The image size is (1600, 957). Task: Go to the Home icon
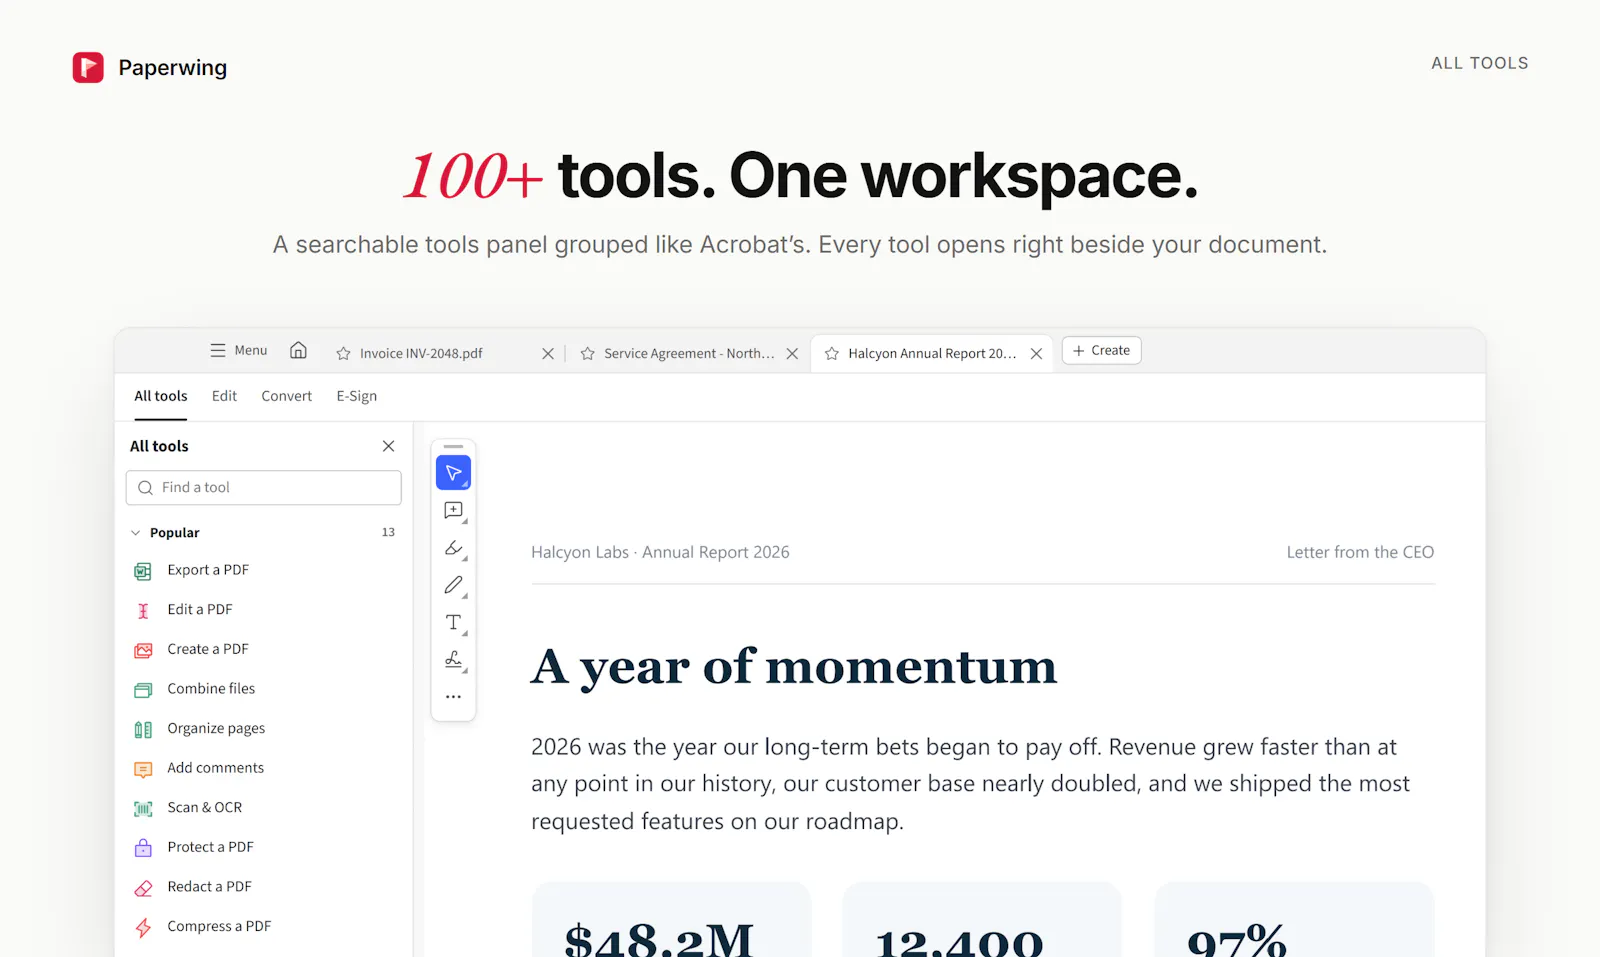(x=298, y=350)
